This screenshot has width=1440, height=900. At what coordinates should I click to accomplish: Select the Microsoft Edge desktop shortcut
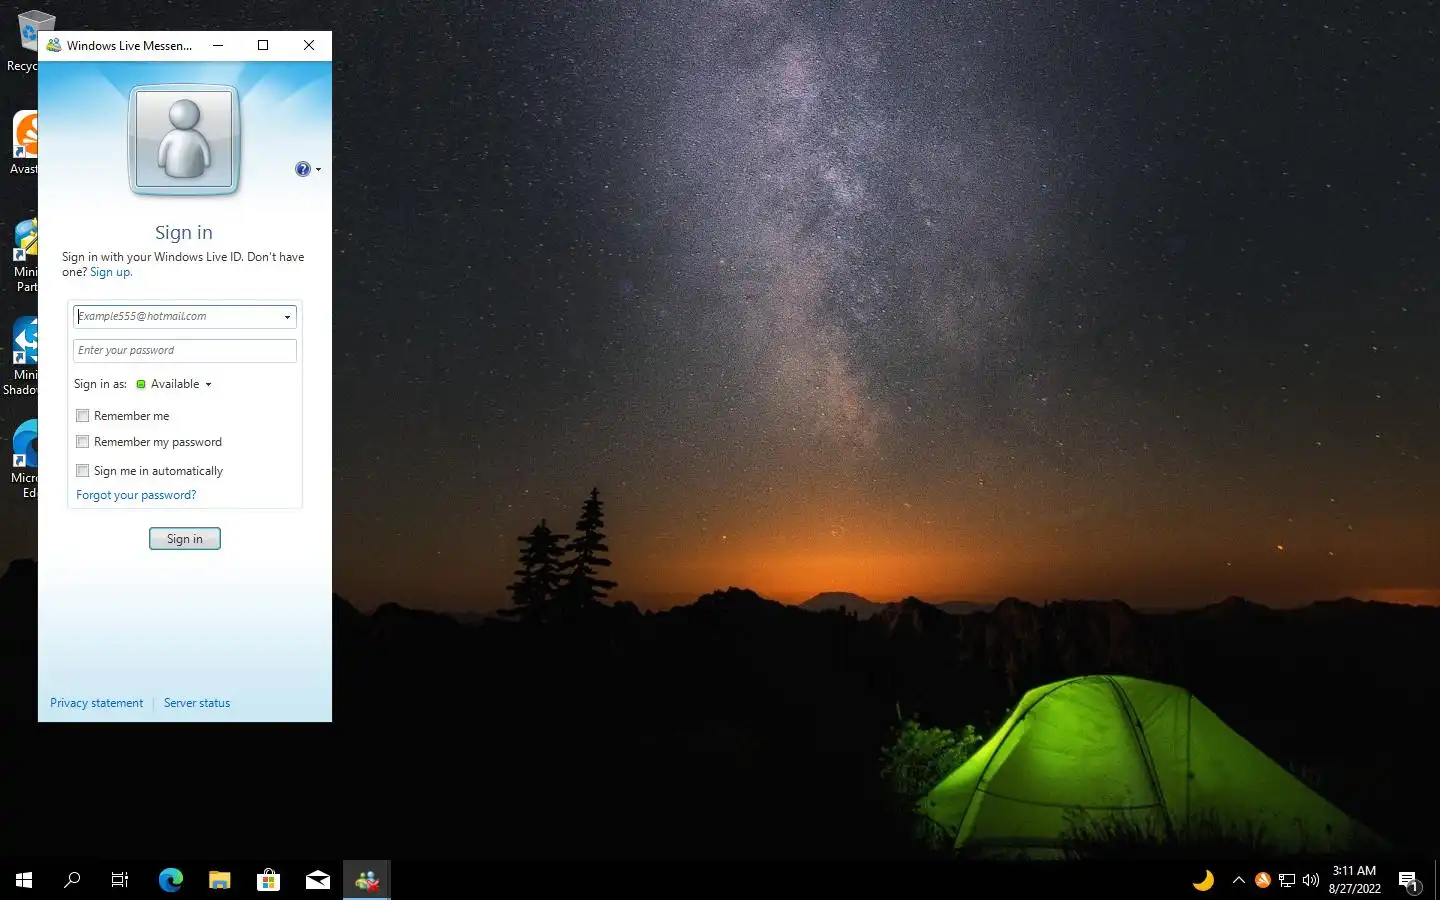point(22,459)
